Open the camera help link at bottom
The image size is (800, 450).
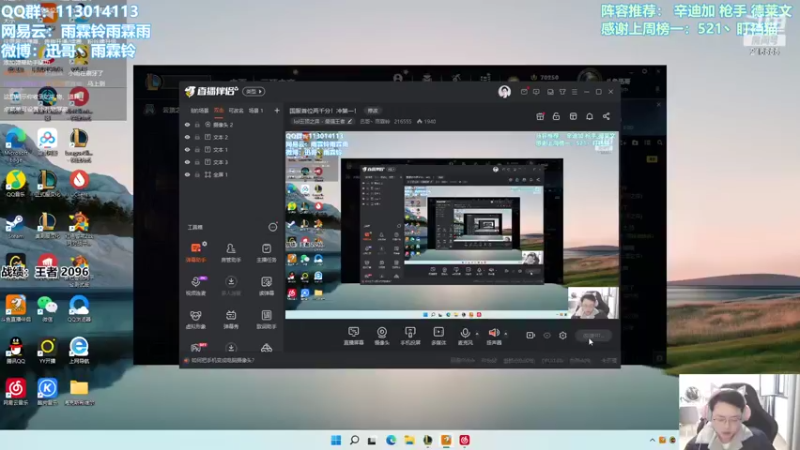pyautogui.click(x=222, y=360)
